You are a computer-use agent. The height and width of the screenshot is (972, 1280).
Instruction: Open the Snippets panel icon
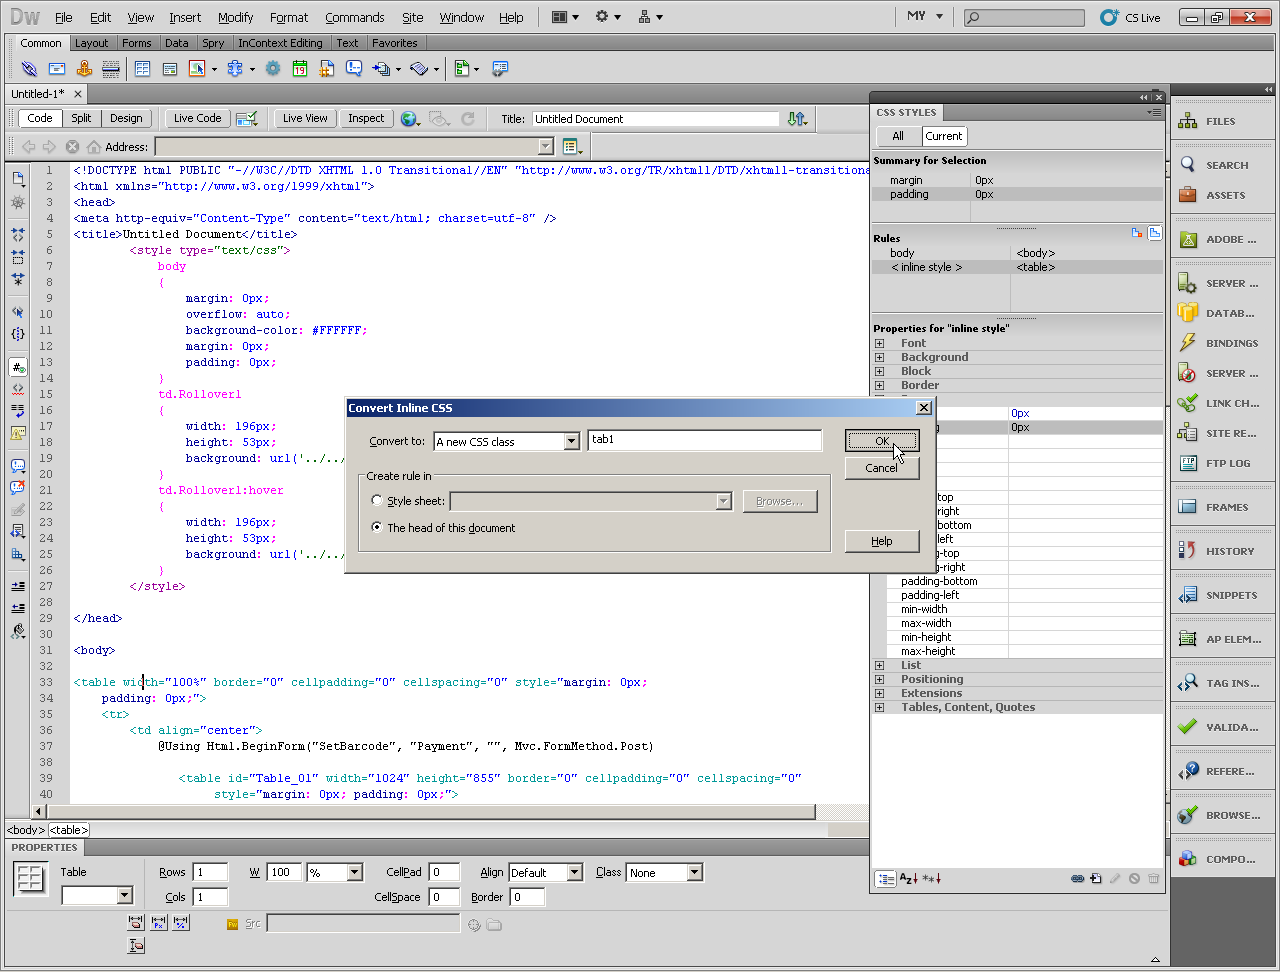[x=1188, y=595]
